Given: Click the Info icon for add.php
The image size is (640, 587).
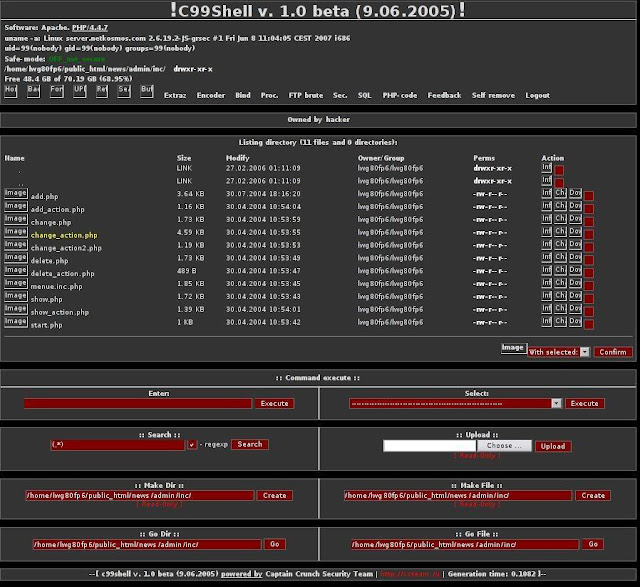Looking at the screenshot, I should pyautogui.click(x=547, y=193).
